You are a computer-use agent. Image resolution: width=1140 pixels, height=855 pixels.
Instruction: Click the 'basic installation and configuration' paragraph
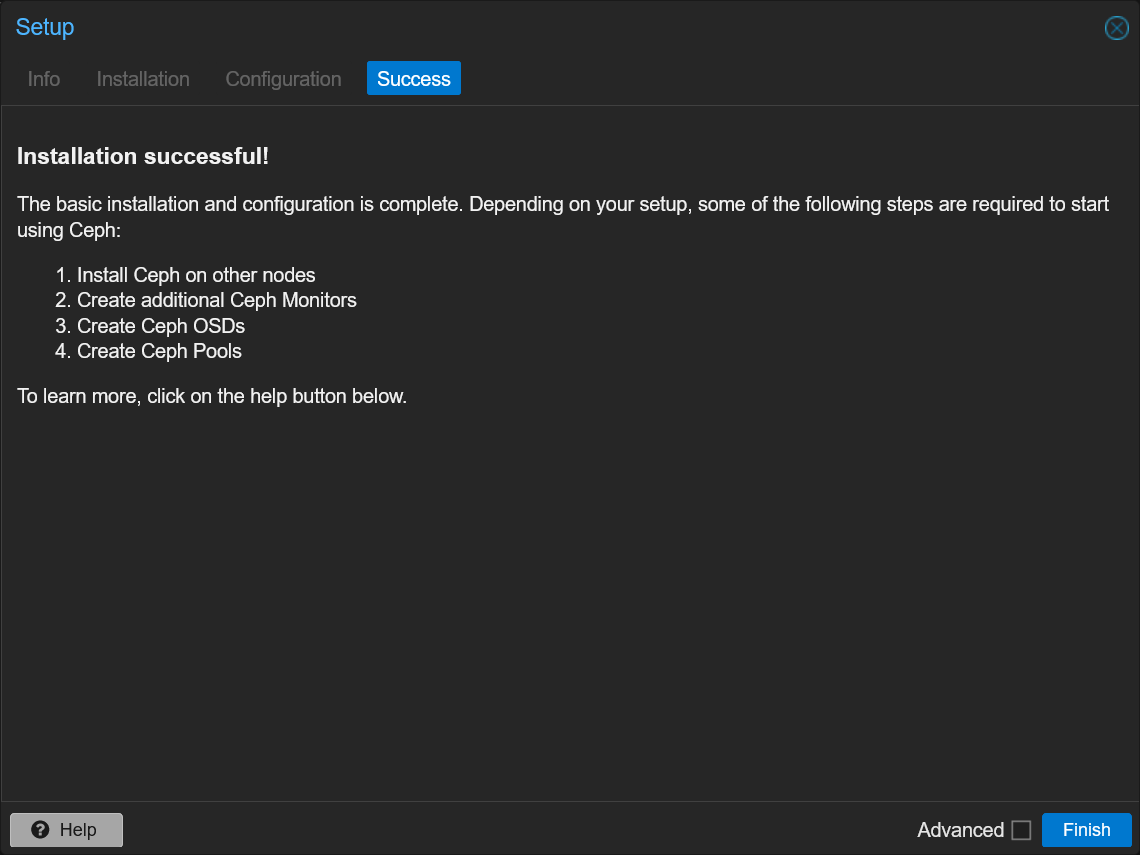[563, 217]
